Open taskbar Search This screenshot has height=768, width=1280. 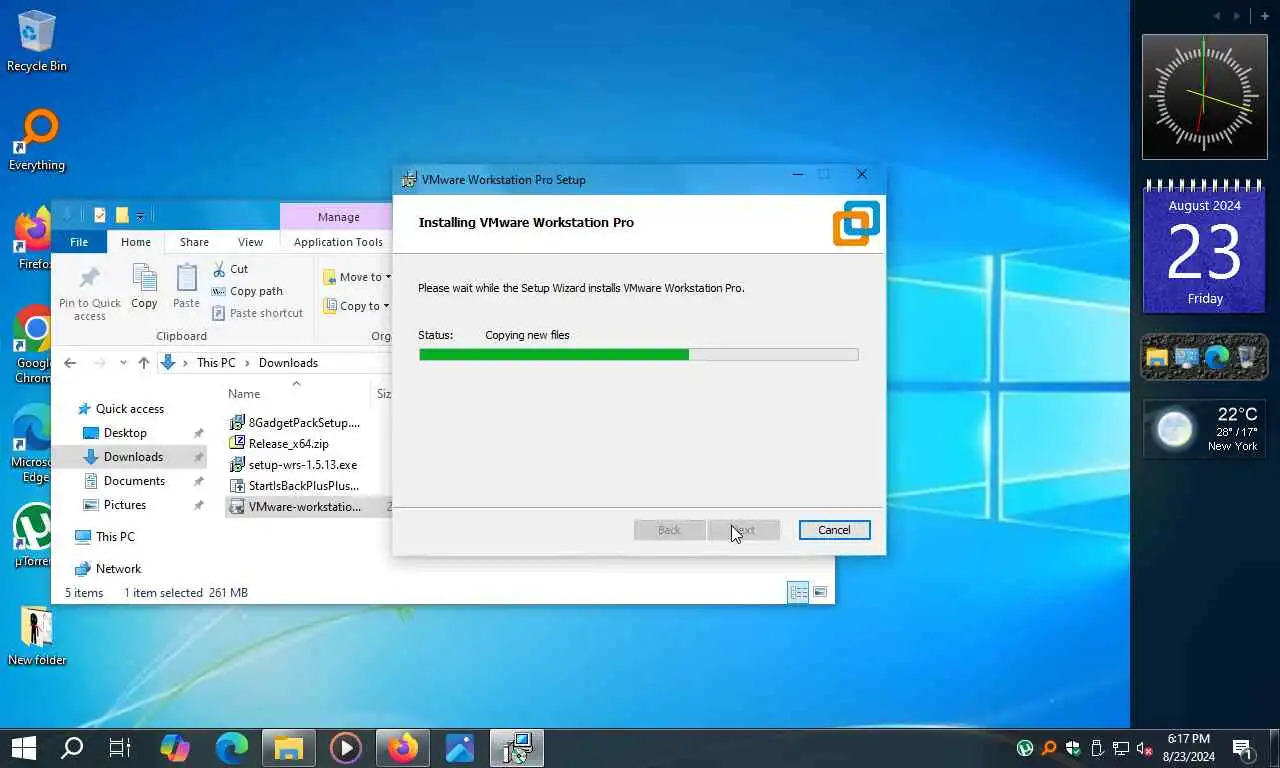click(72, 748)
